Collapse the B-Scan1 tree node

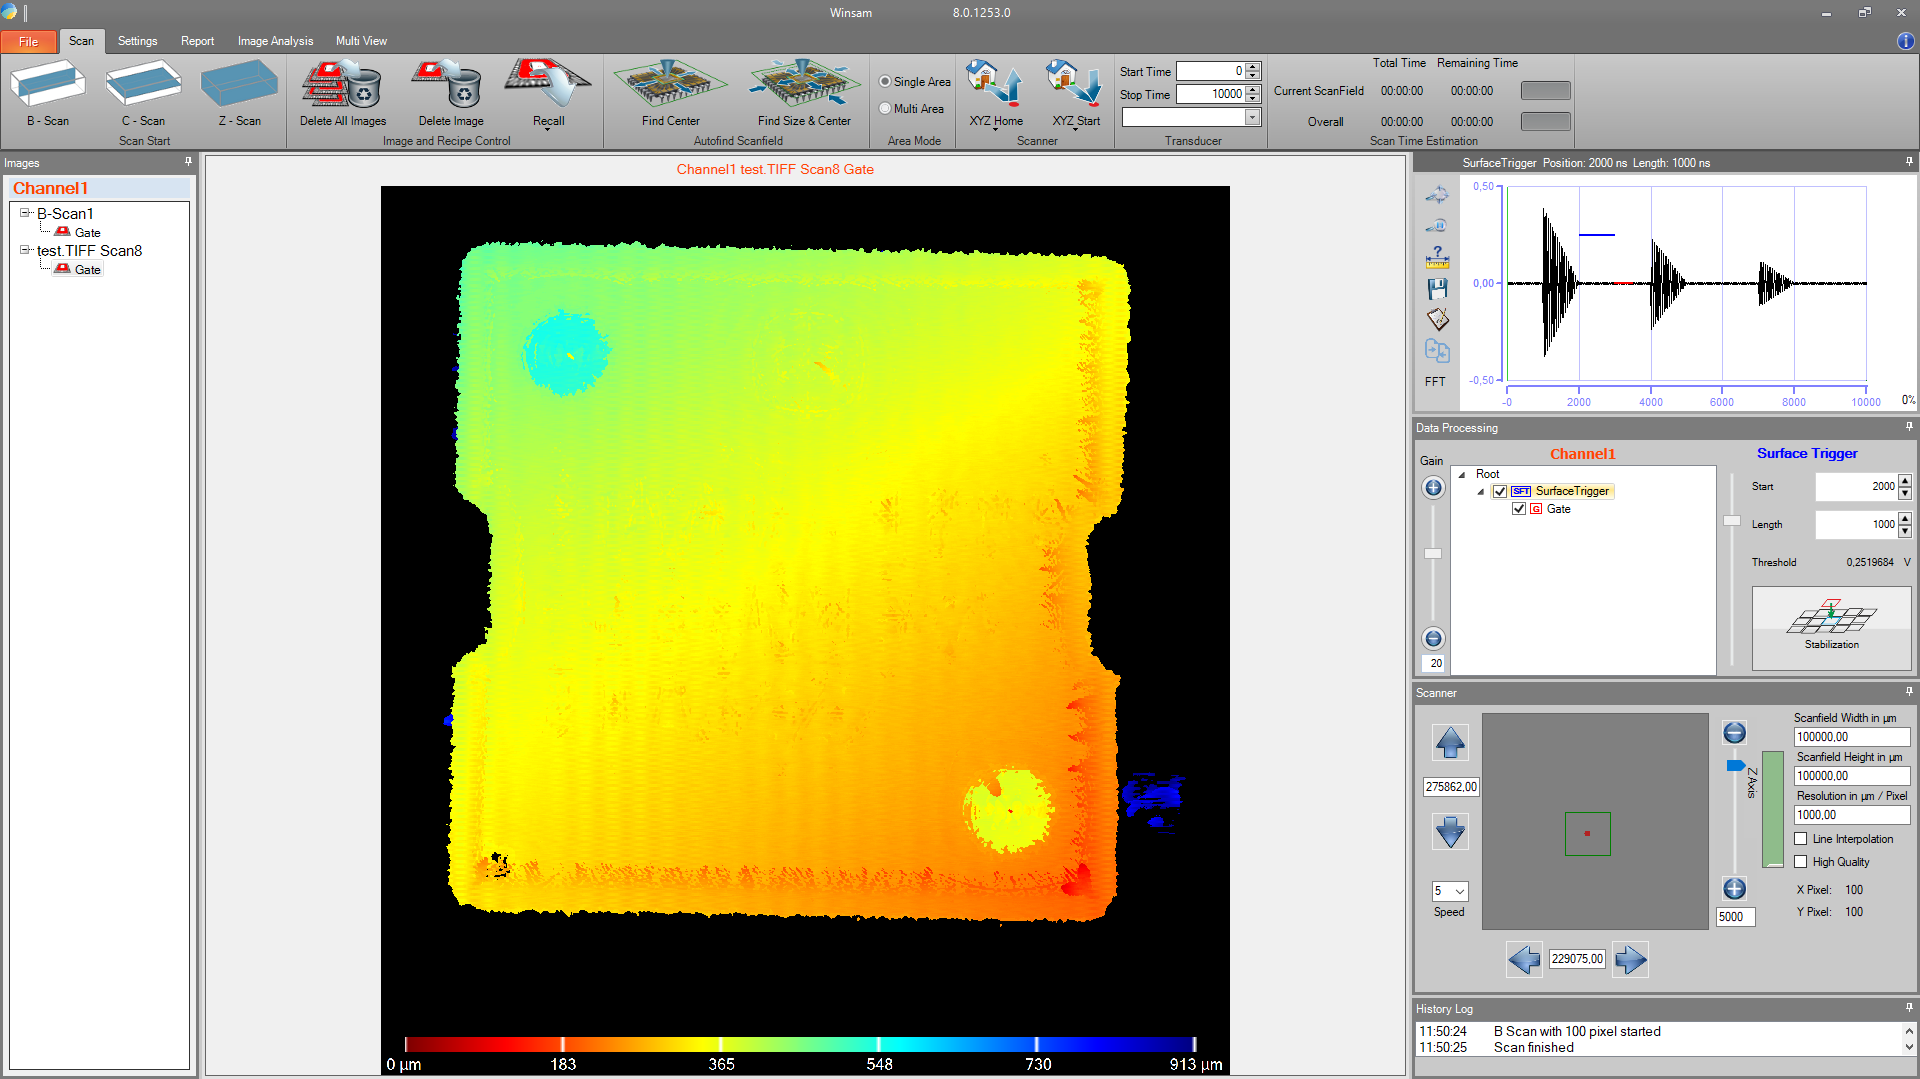(x=25, y=213)
